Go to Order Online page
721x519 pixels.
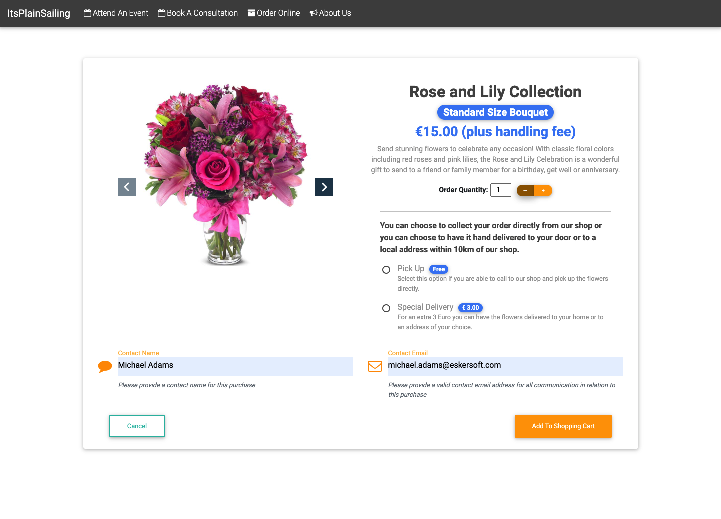click(x=274, y=13)
